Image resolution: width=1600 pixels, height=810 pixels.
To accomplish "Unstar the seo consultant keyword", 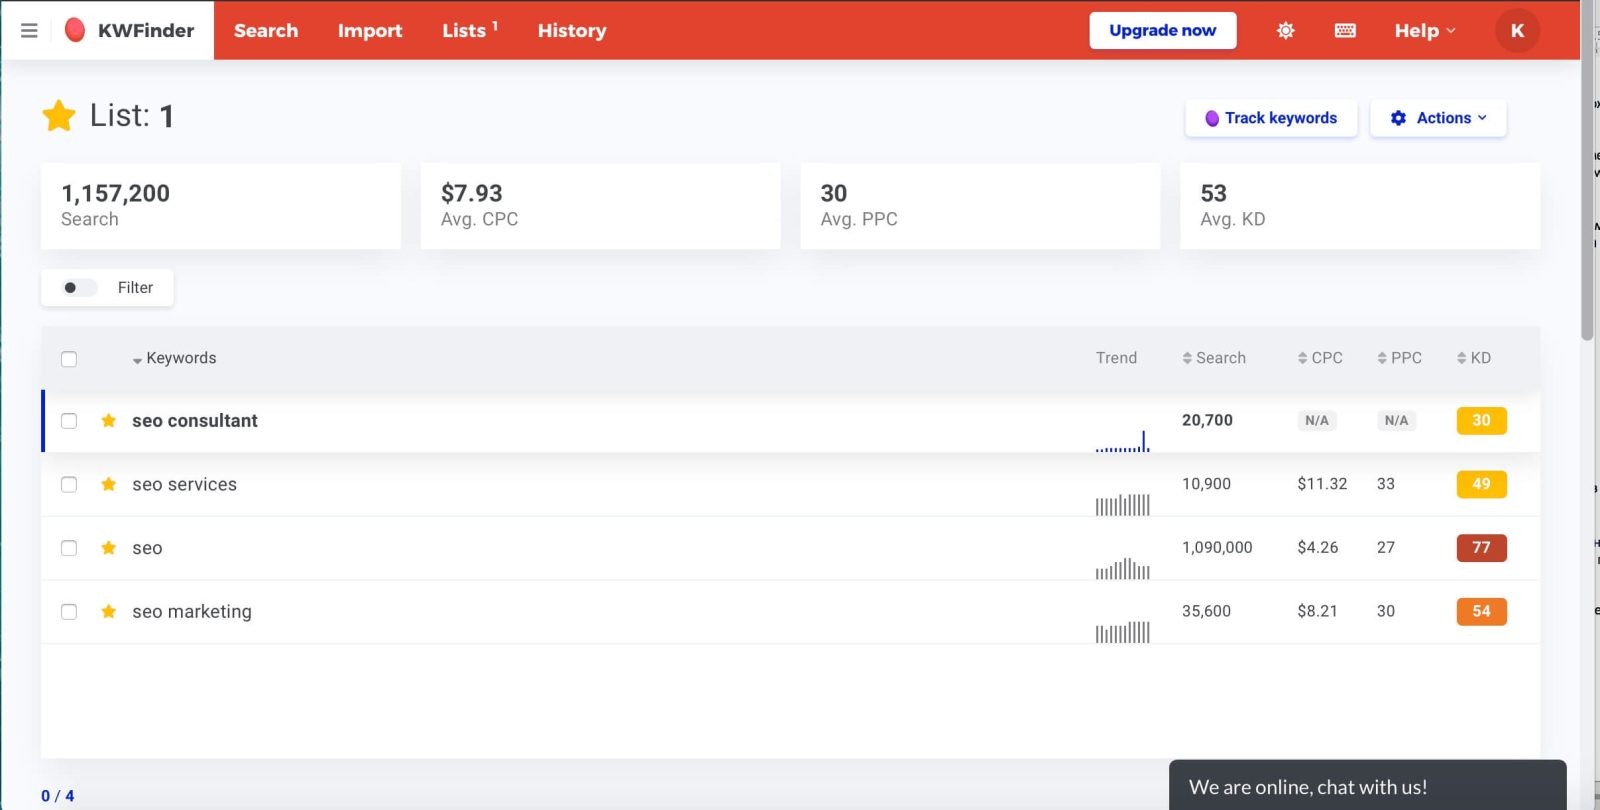I will pyautogui.click(x=109, y=421).
